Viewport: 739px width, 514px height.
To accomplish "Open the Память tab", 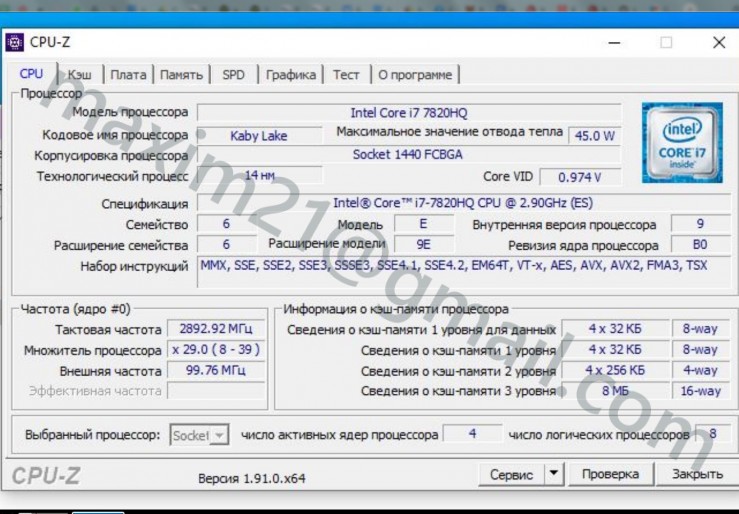I will pyautogui.click(x=181, y=75).
